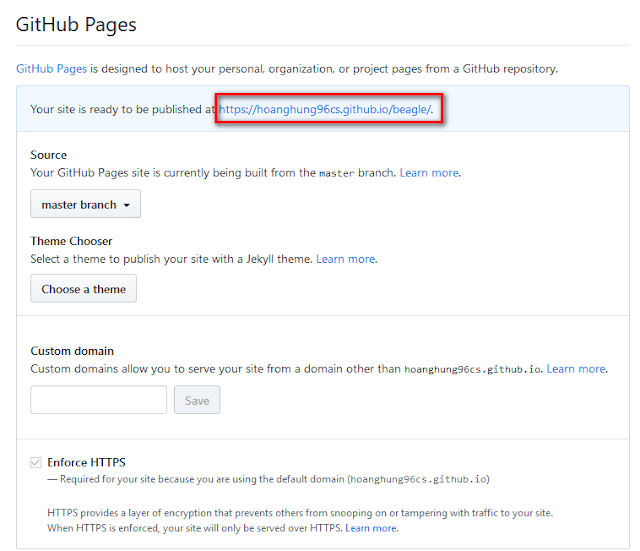Click the GitHub Pages section heading

point(76,24)
